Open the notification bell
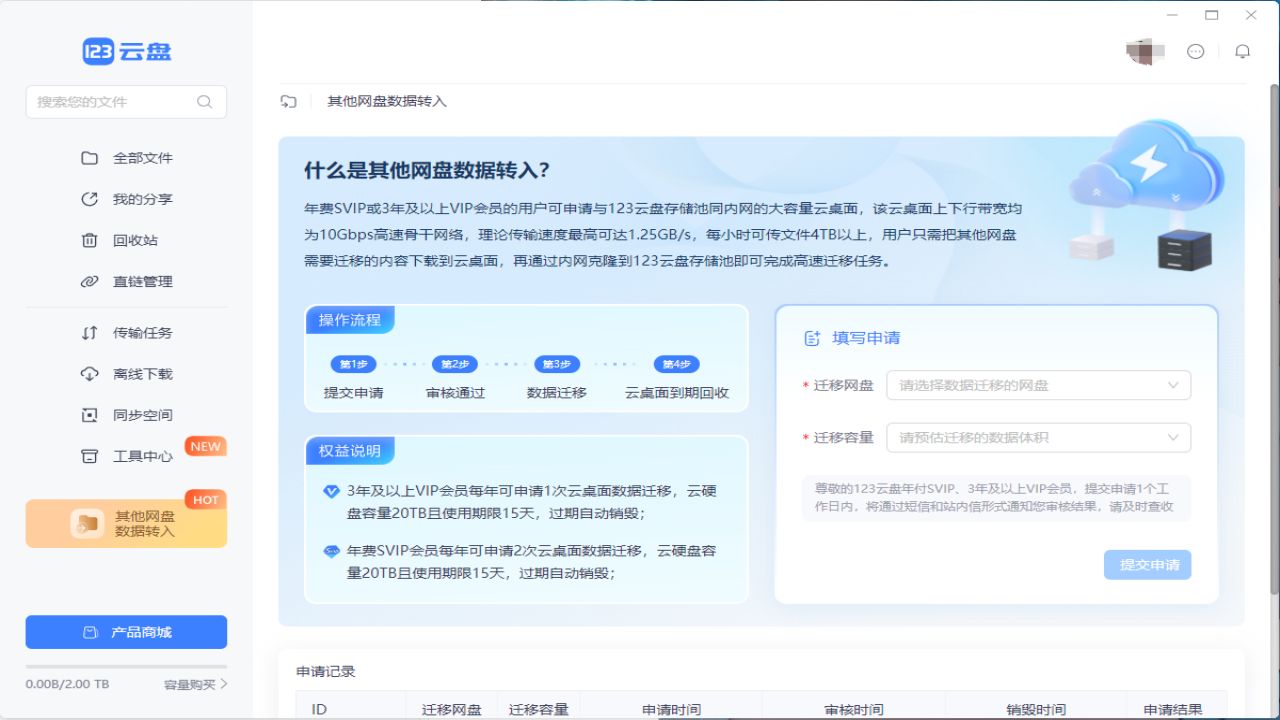Viewport: 1280px width, 720px height. coord(1243,51)
